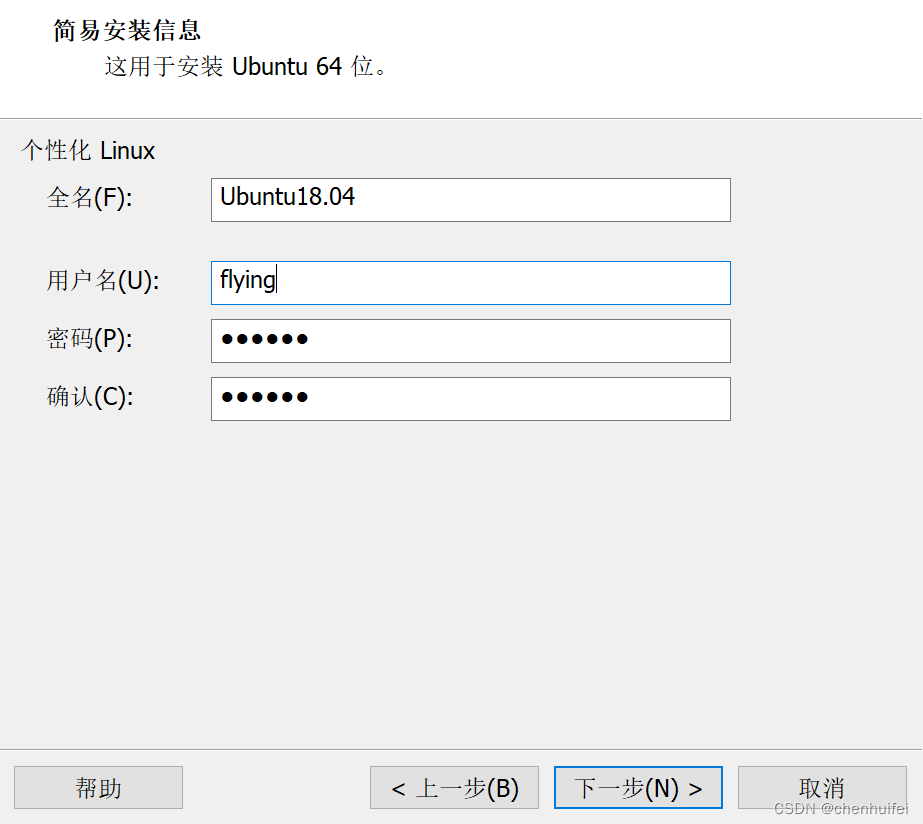Click the 这用于安装 Ubuntu 64 位 subtitle
This screenshot has width=923, height=824.
245,67
